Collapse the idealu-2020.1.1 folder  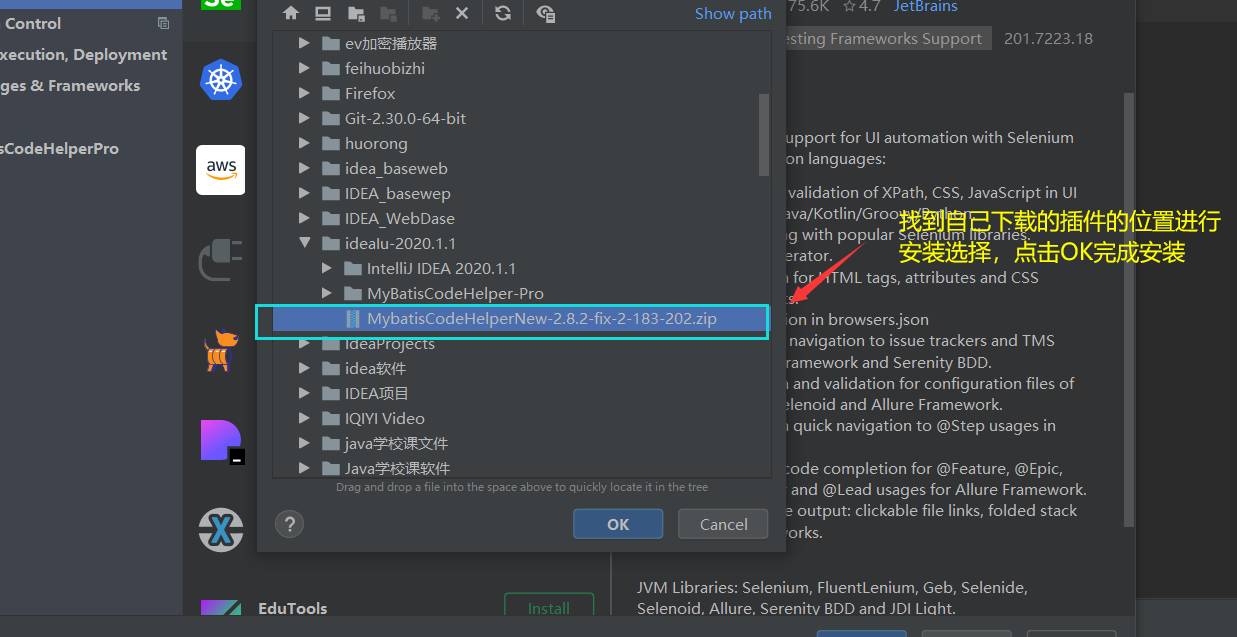(x=305, y=244)
